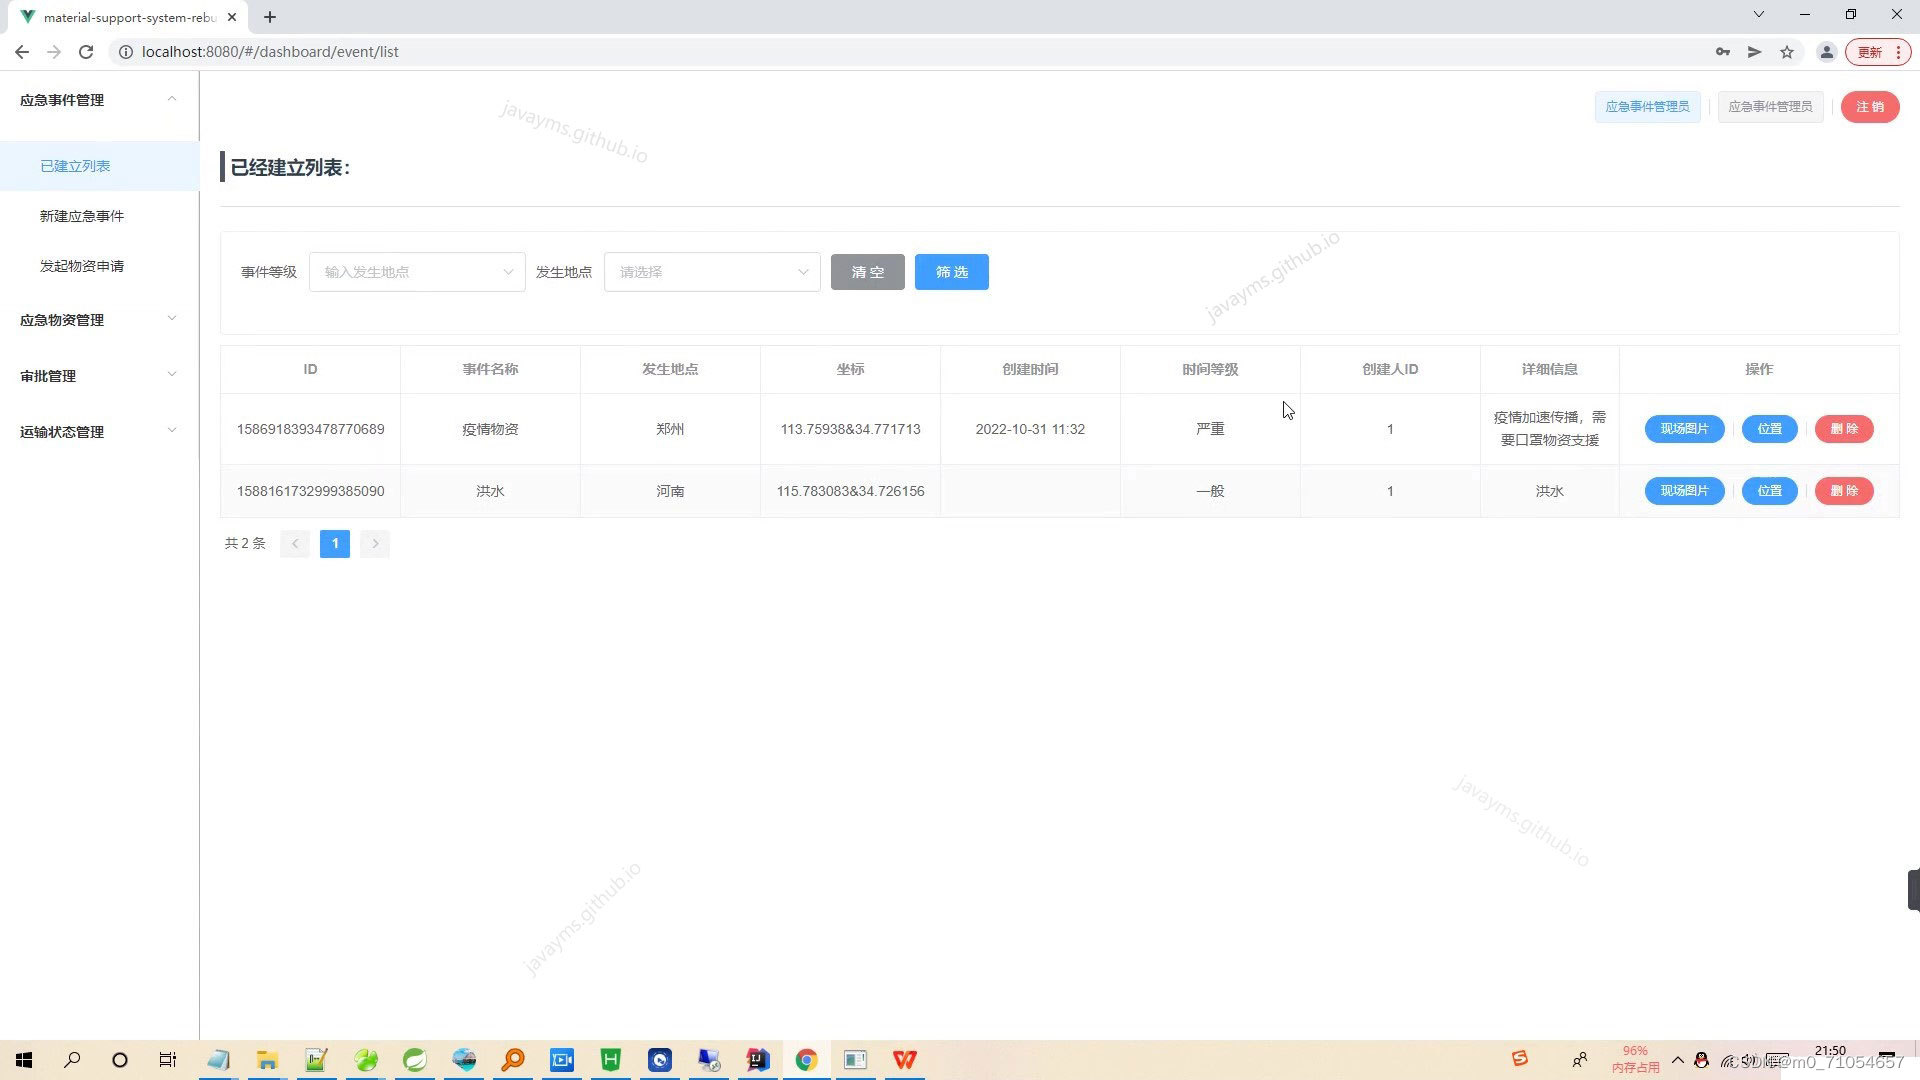This screenshot has height=1080, width=1920.
Task: Open Windows Start menu
Action: click(x=24, y=1060)
